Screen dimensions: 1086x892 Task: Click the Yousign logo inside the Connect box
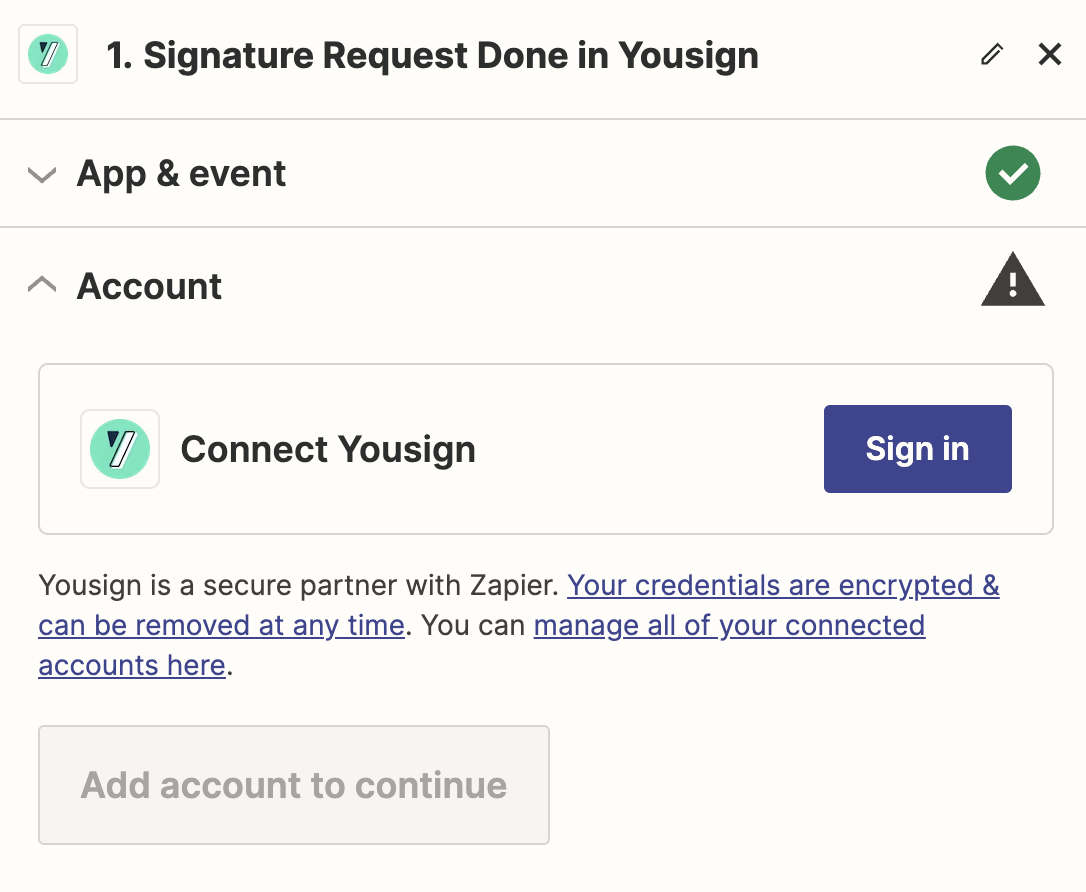(x=119, y=449)
